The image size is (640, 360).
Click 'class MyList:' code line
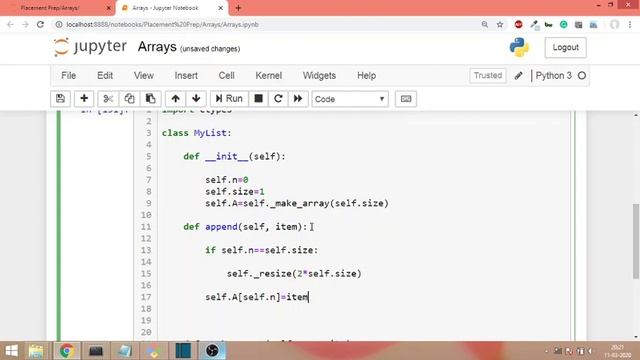tap(196, 133)
